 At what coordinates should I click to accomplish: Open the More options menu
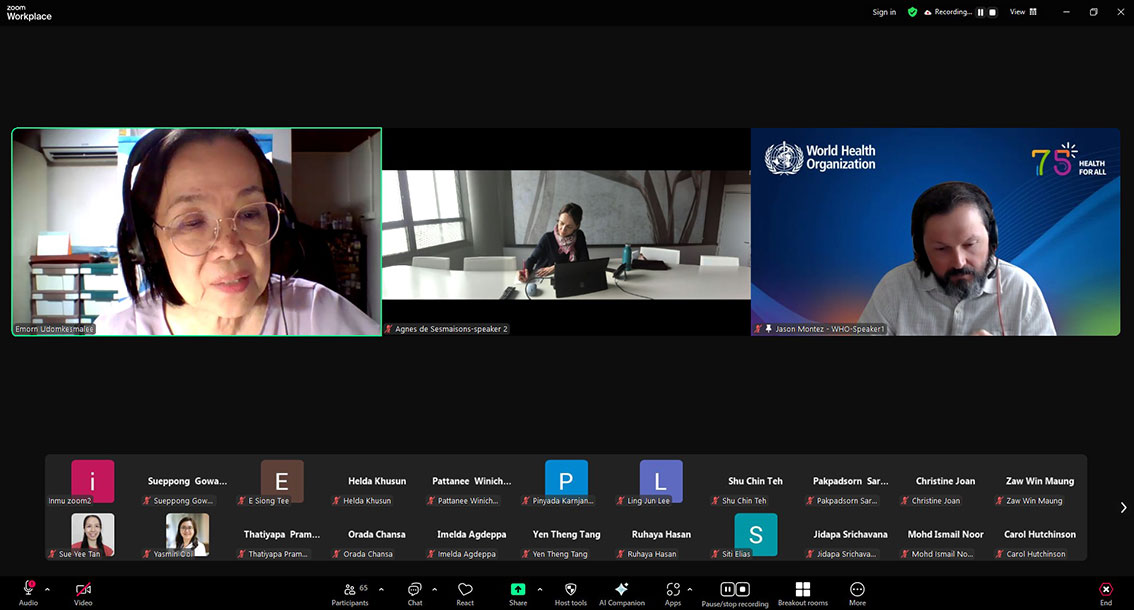click(x=857, y=592)
